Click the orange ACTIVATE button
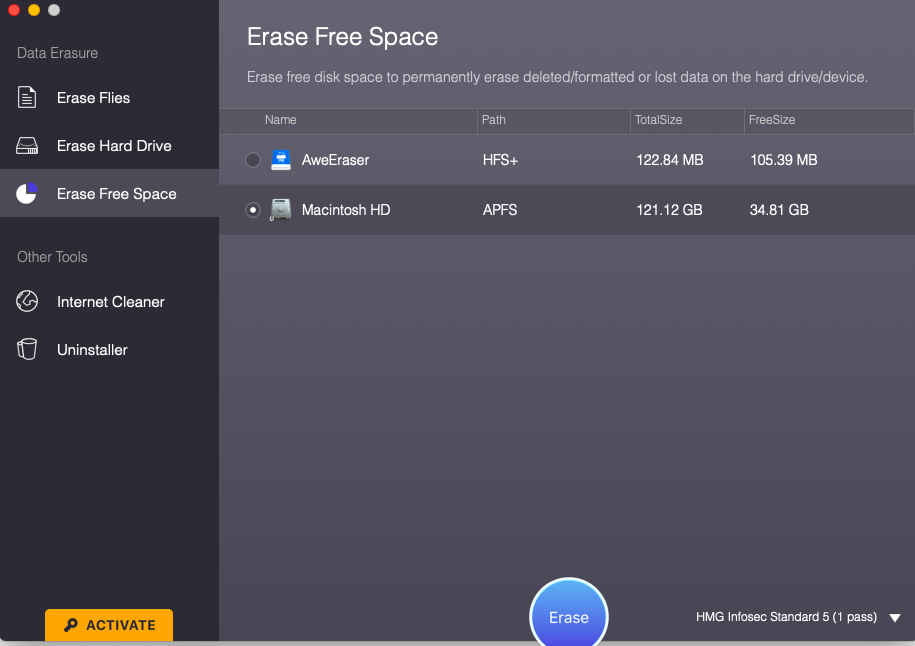The width and height of the screenshot is (915, 646). pos(109,625)
